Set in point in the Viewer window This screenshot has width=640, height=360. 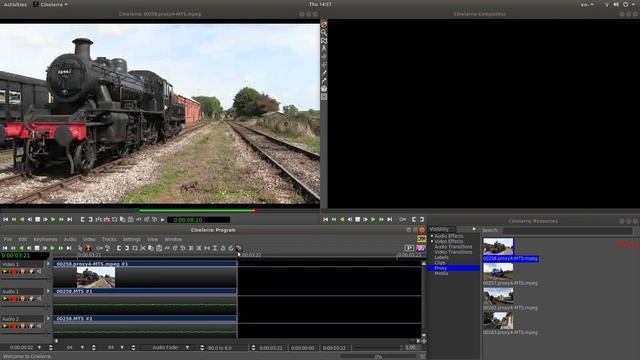83,220
